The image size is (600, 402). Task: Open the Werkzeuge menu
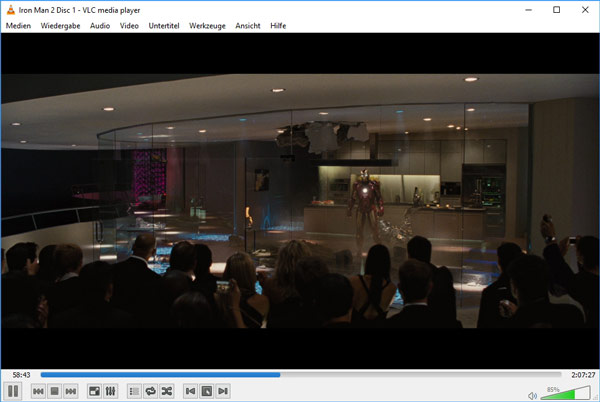[x=207, y=26]
